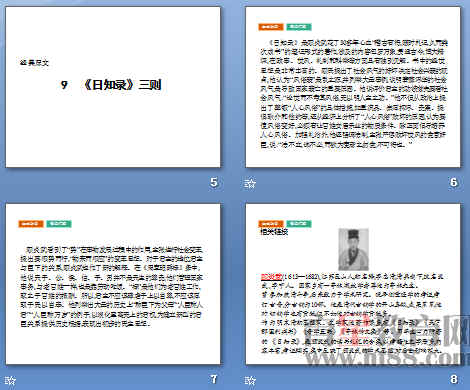Click the orange tag button on slide 6
Screen dimensions: 470x390
point(271,27)
